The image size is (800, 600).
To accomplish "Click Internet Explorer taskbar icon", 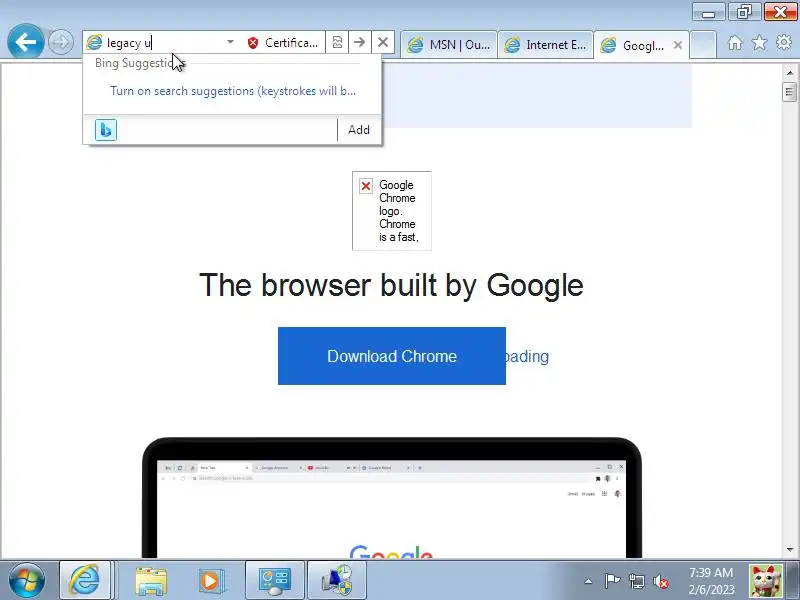I will click(x=85, y=580).
